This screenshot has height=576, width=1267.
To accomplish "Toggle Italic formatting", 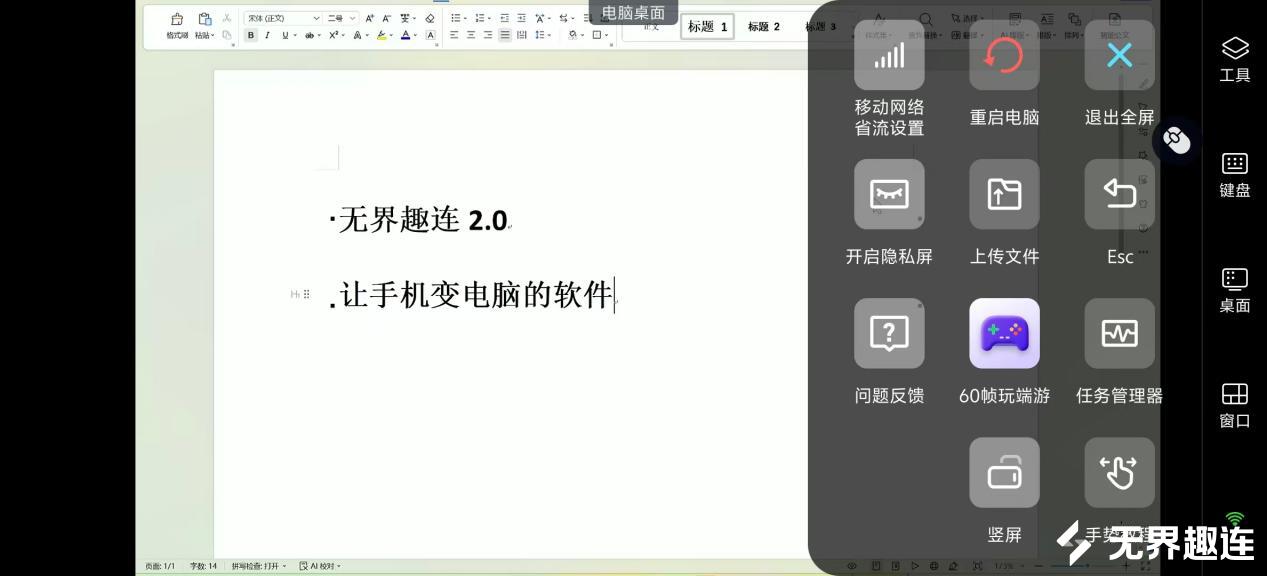I will coord(267,35).
